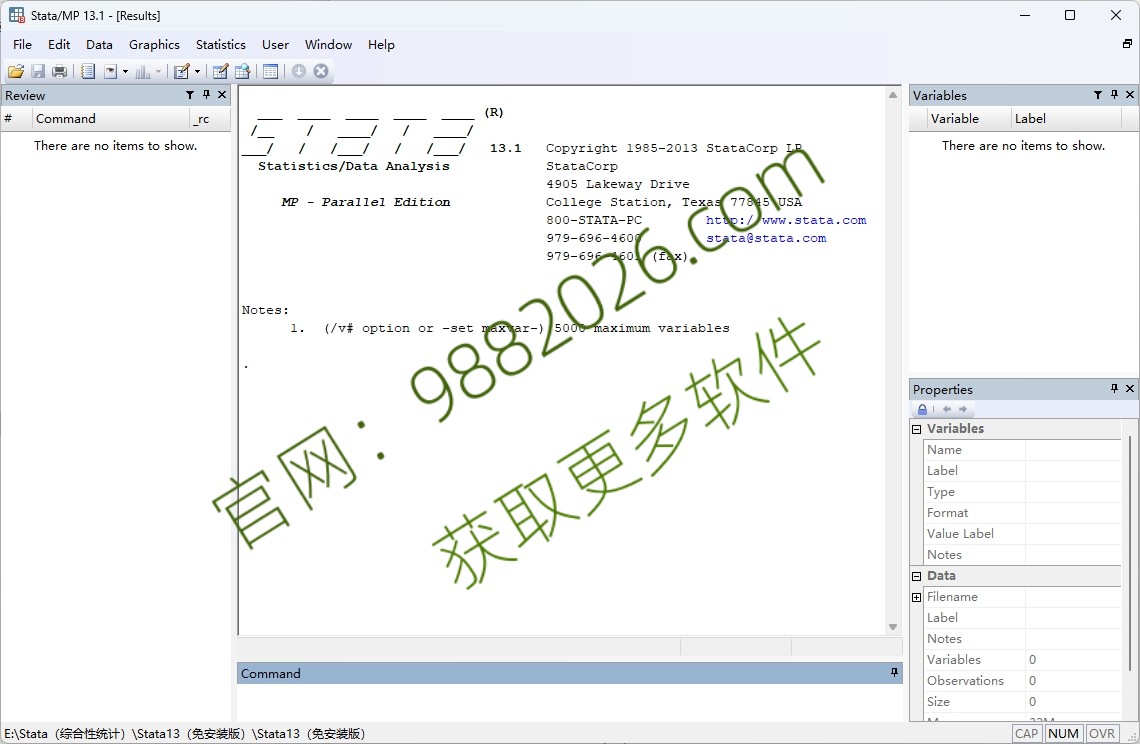Click the Review panel filter icon

[190, 95]
